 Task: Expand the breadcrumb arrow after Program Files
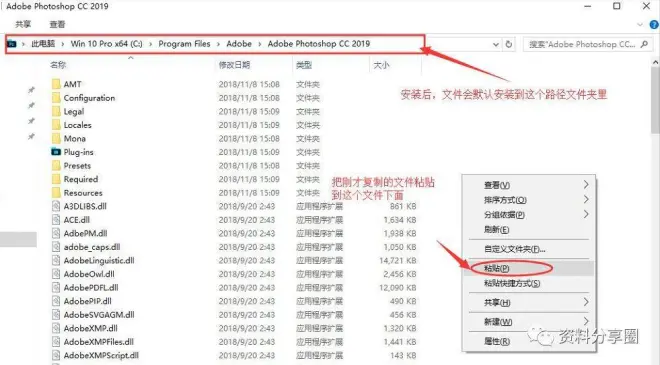click(x=218, y=44)
